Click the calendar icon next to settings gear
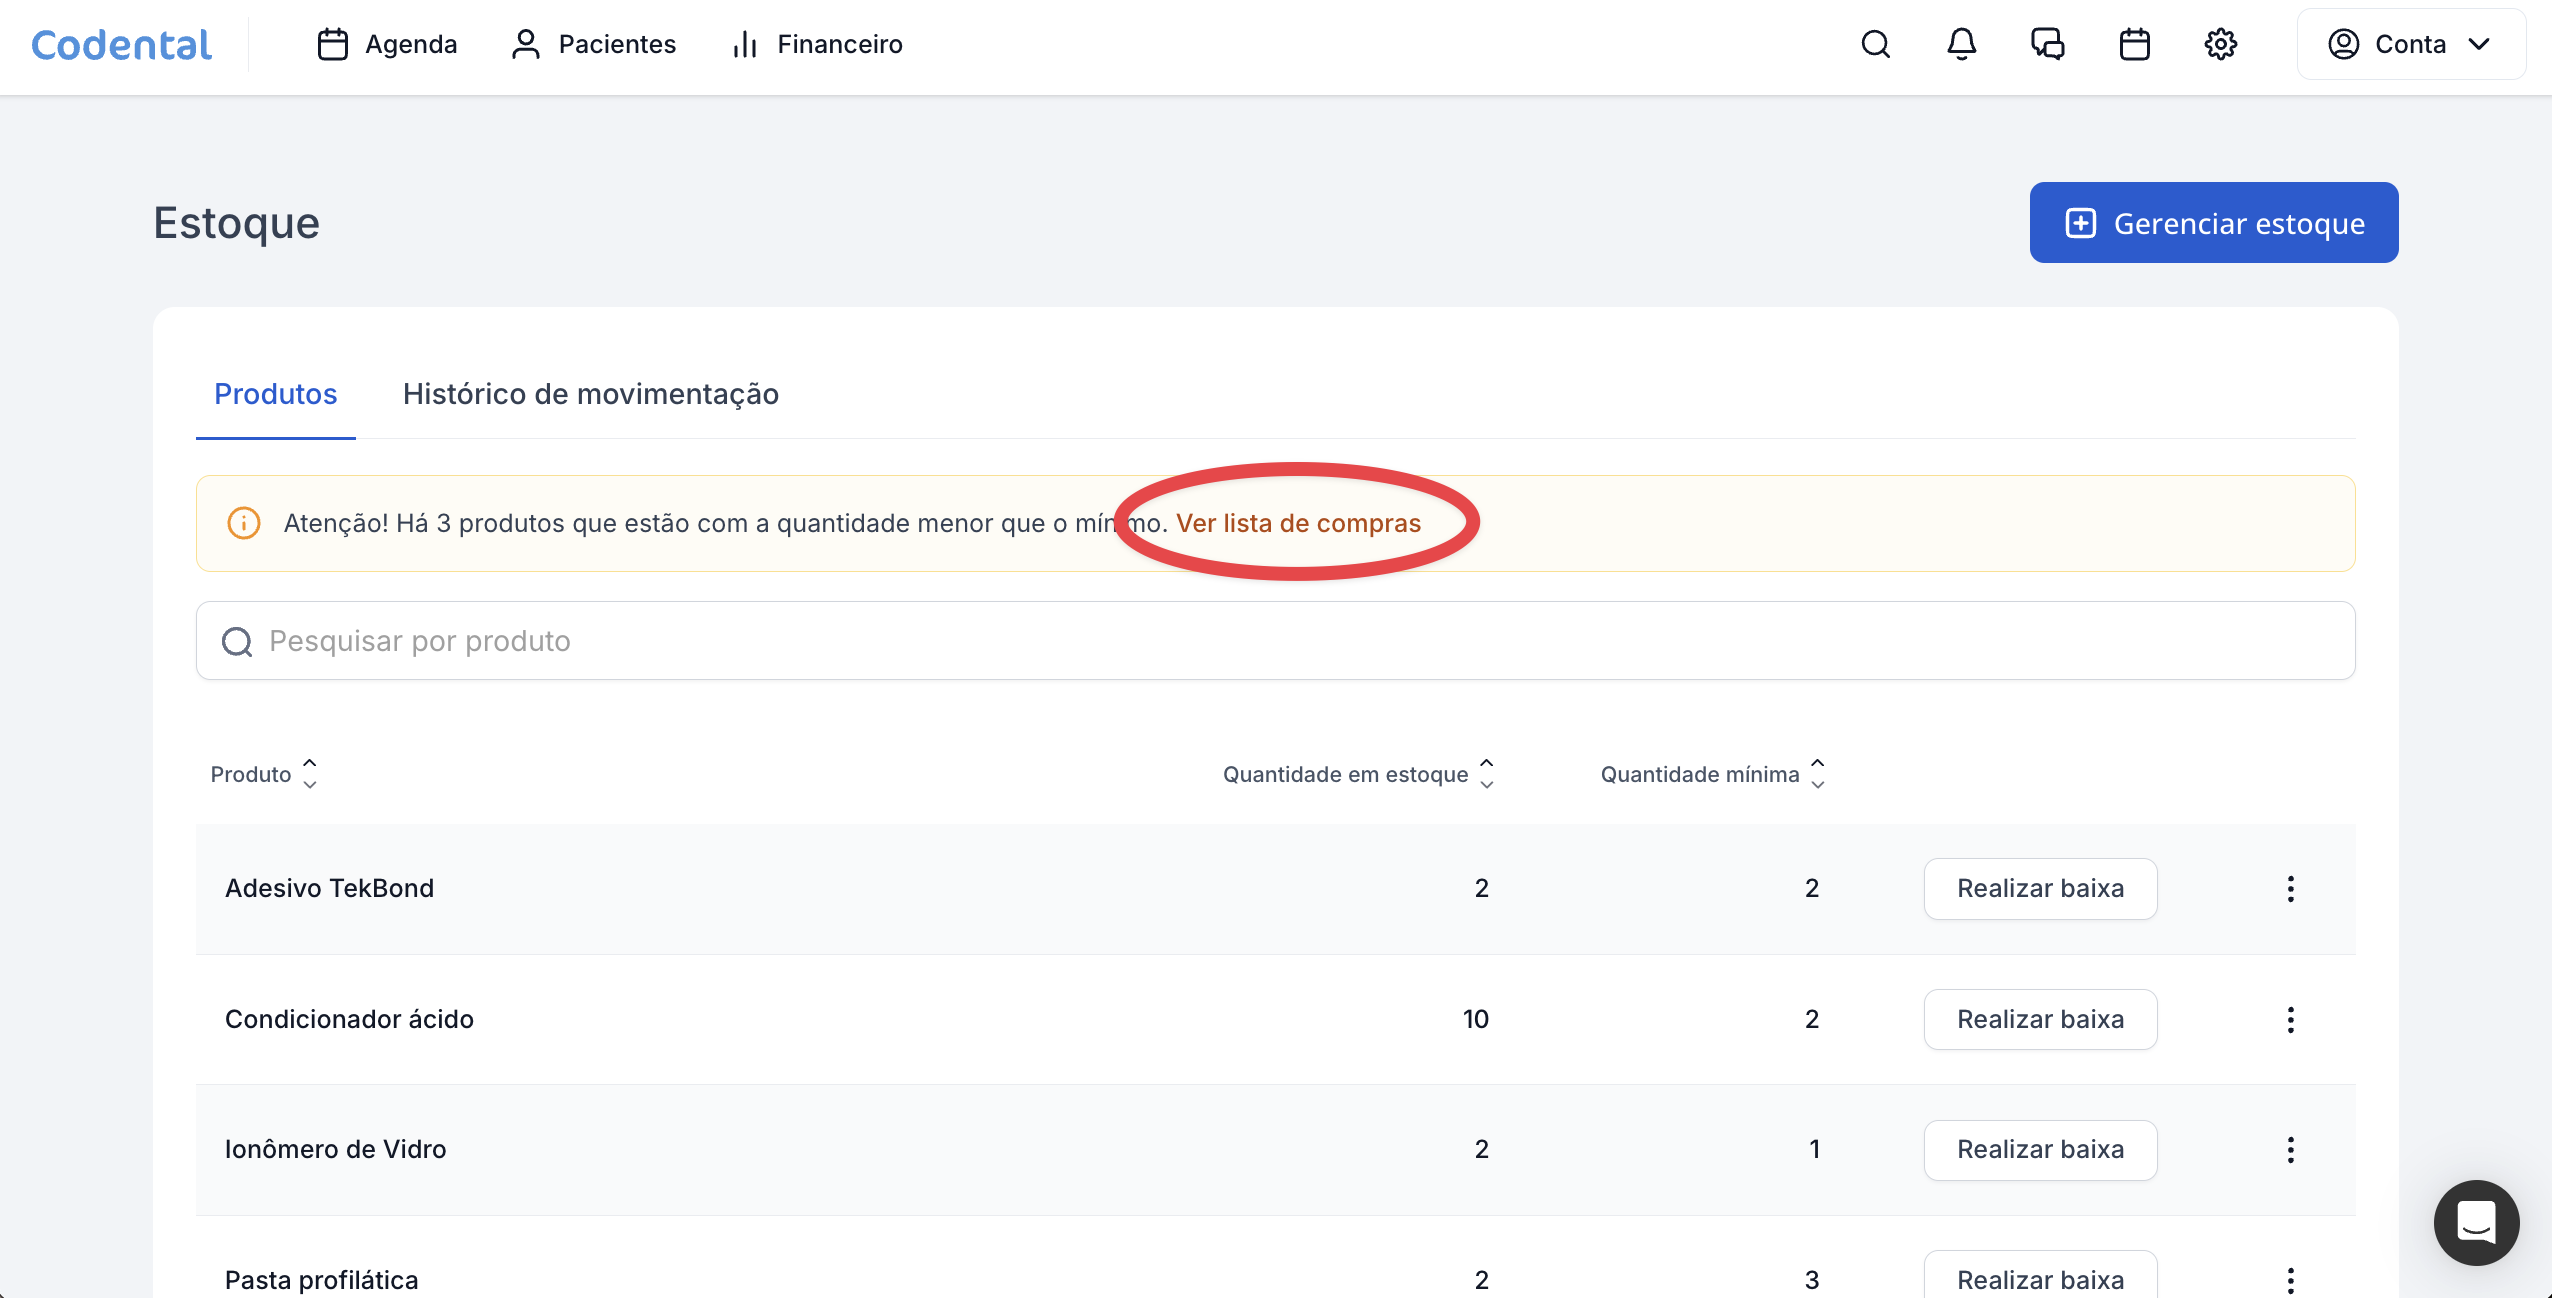Image resolution: width=2552 pixels, height=1298 pixels. [2134, 44]
